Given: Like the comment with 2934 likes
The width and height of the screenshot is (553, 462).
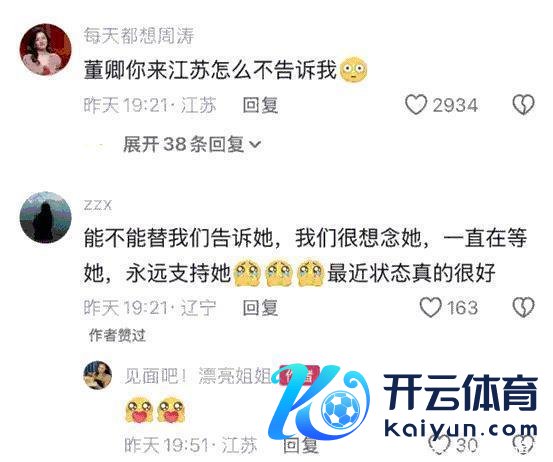Looking at the screenshot, I should [416, 104].
